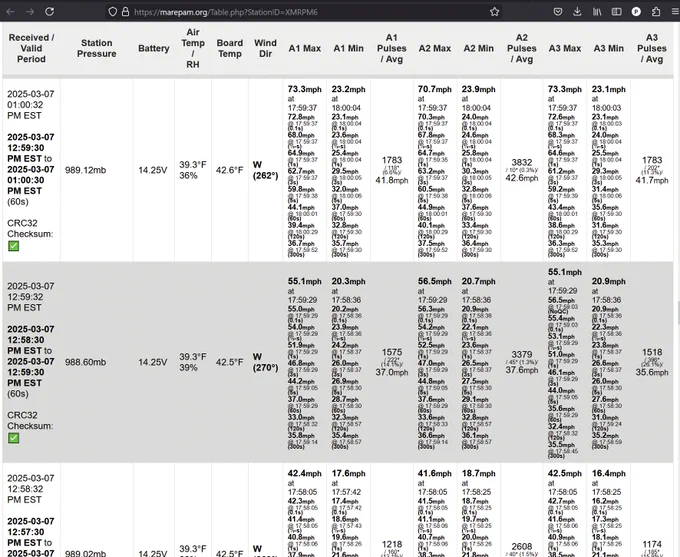Viewport: 680px width, 557px height.
Task: Click the 'A1 Max' column header
Action: tap(305, 48)
